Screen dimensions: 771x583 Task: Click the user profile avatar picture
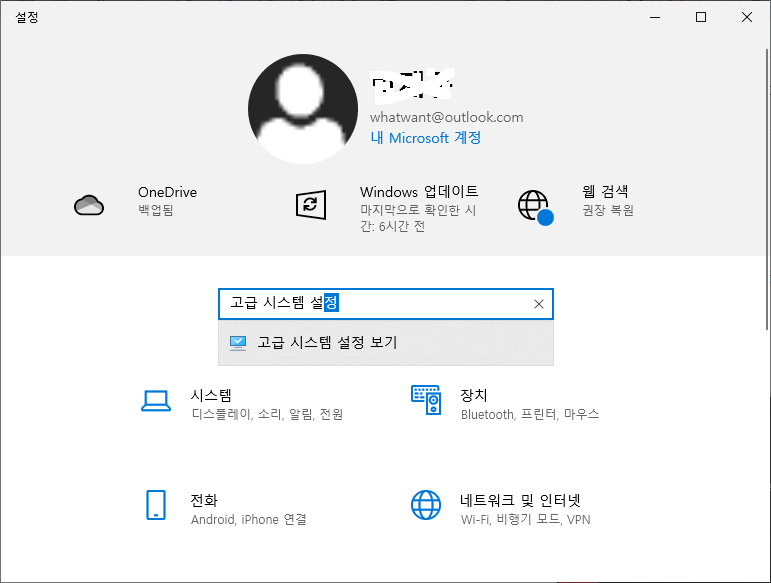303,109
